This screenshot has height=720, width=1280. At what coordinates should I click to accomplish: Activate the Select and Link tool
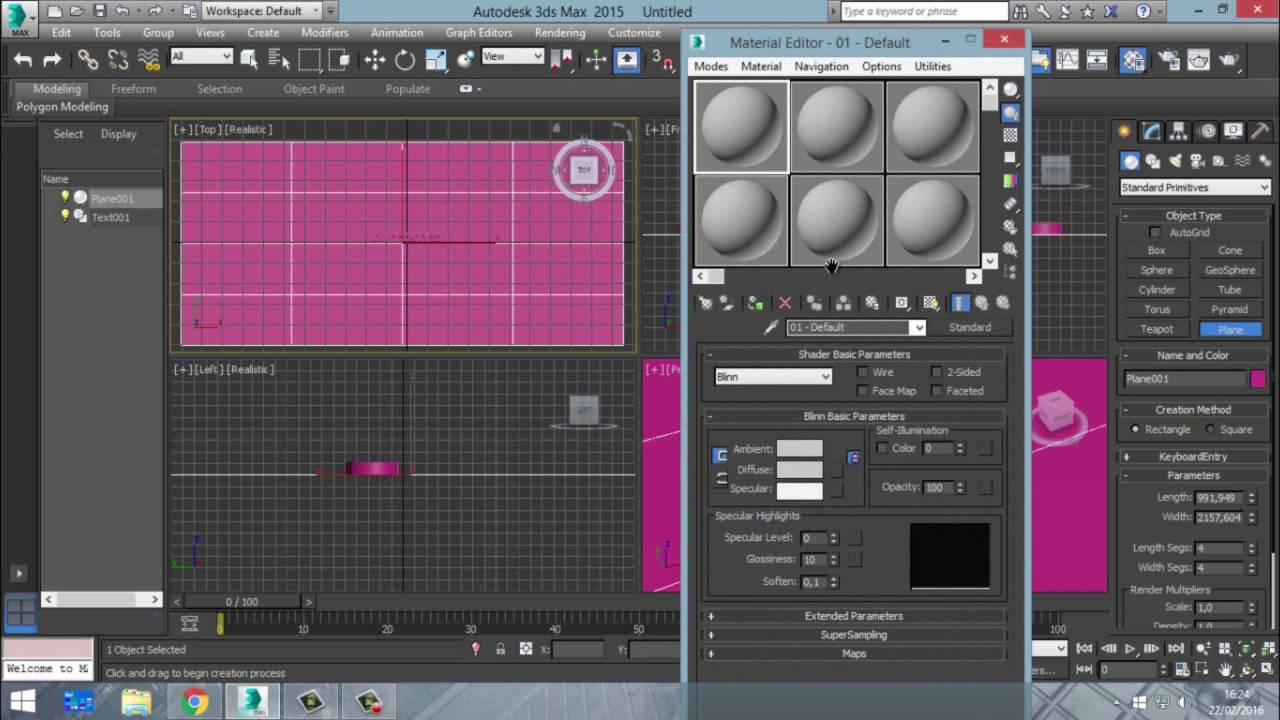[88, 60]
